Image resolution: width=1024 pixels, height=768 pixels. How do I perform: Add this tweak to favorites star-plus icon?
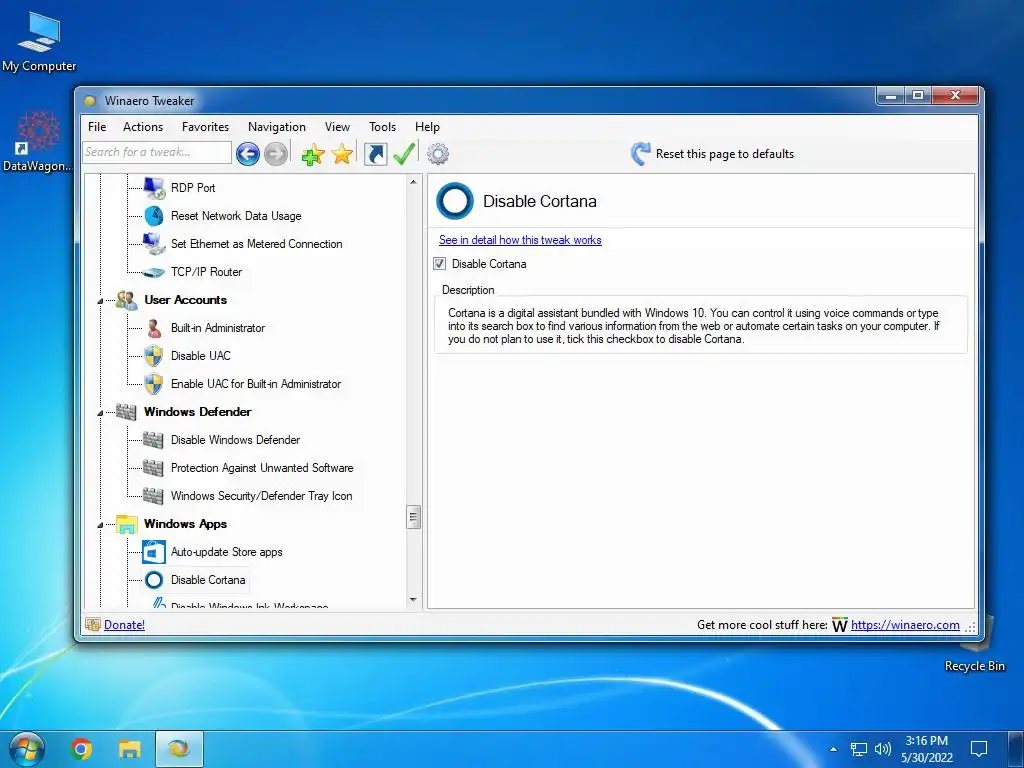coord(313,155)
